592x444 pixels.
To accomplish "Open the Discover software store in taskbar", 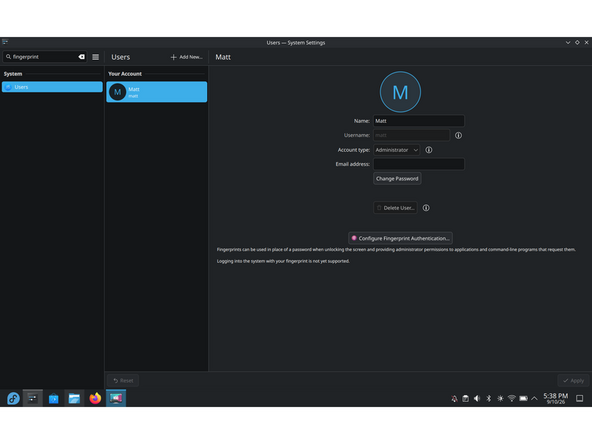I will tap(54, 398).
